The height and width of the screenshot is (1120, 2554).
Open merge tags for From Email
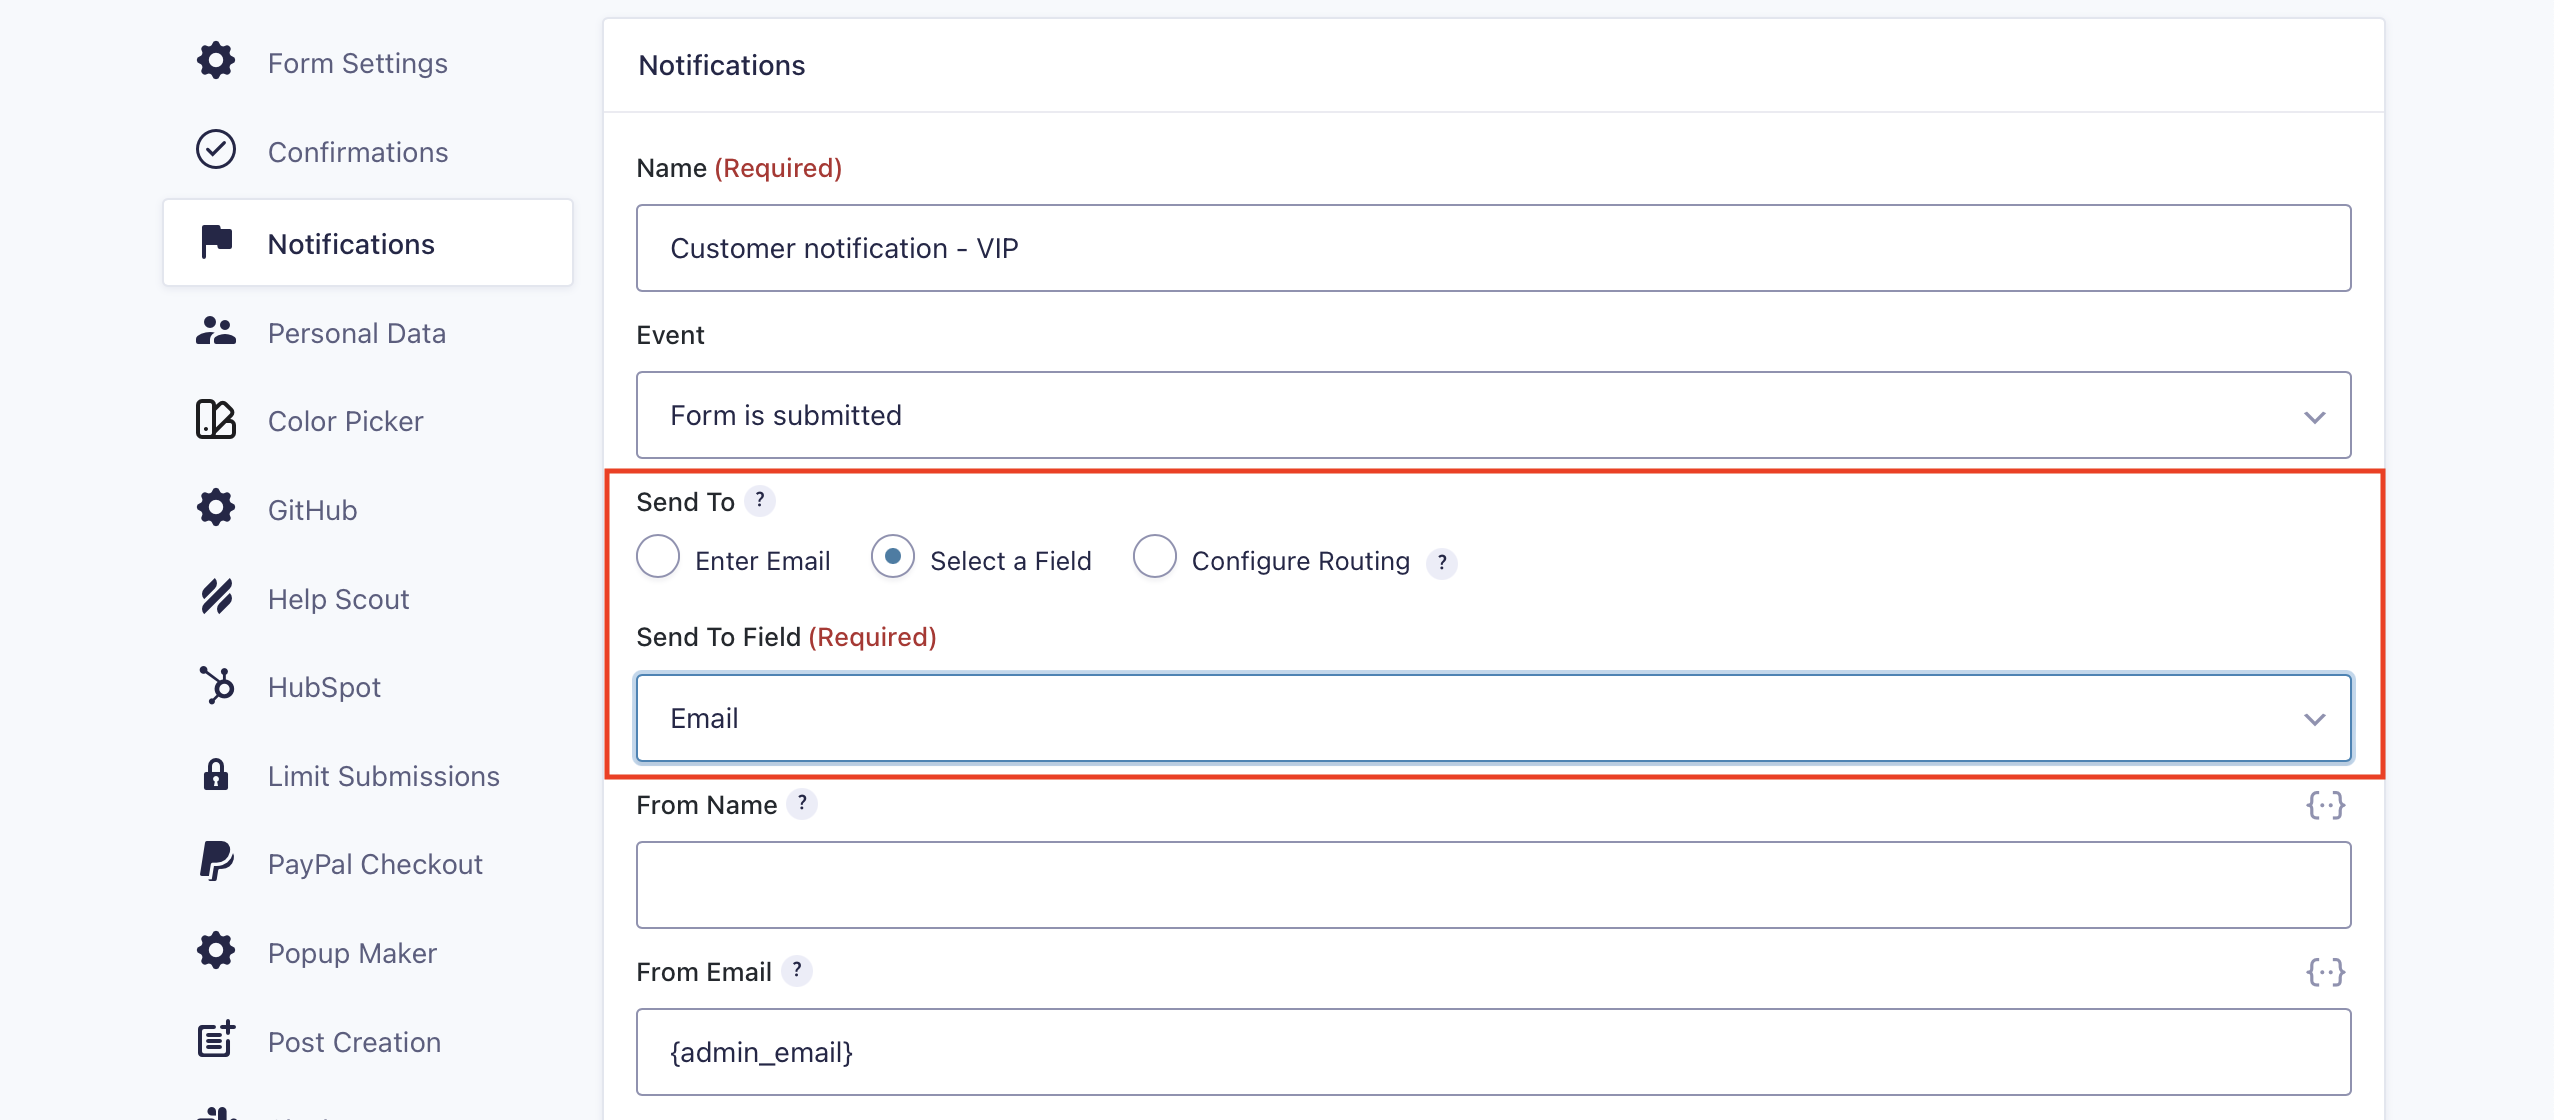click(2326, 972)
